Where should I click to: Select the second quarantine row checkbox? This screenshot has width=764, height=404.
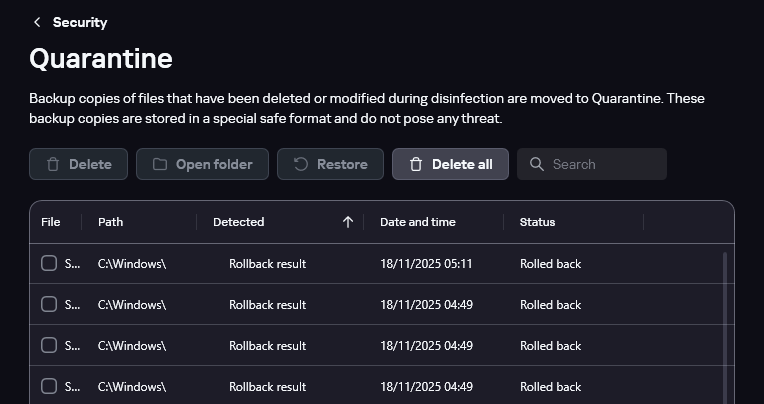[49, 305]
